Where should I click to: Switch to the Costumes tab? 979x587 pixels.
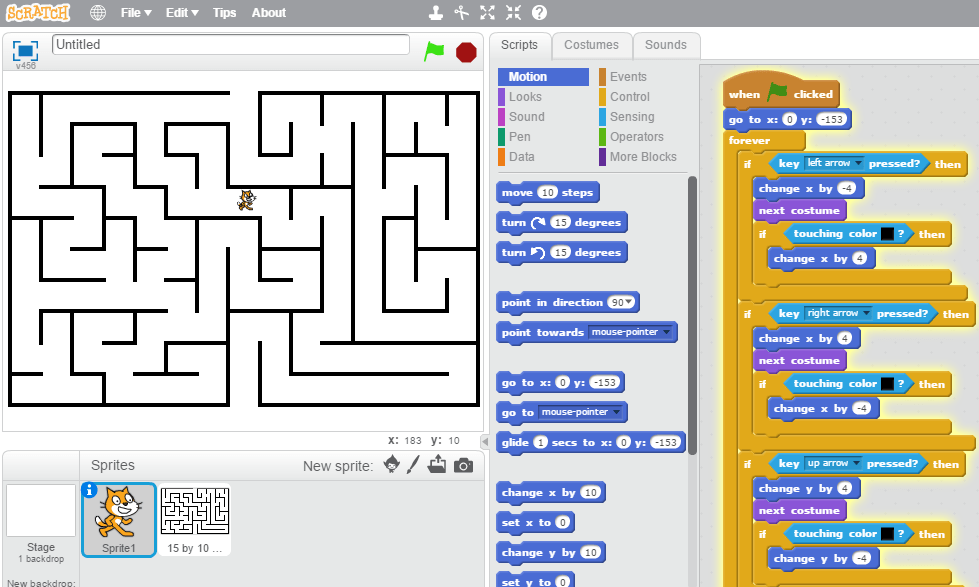tap(591, 45)
